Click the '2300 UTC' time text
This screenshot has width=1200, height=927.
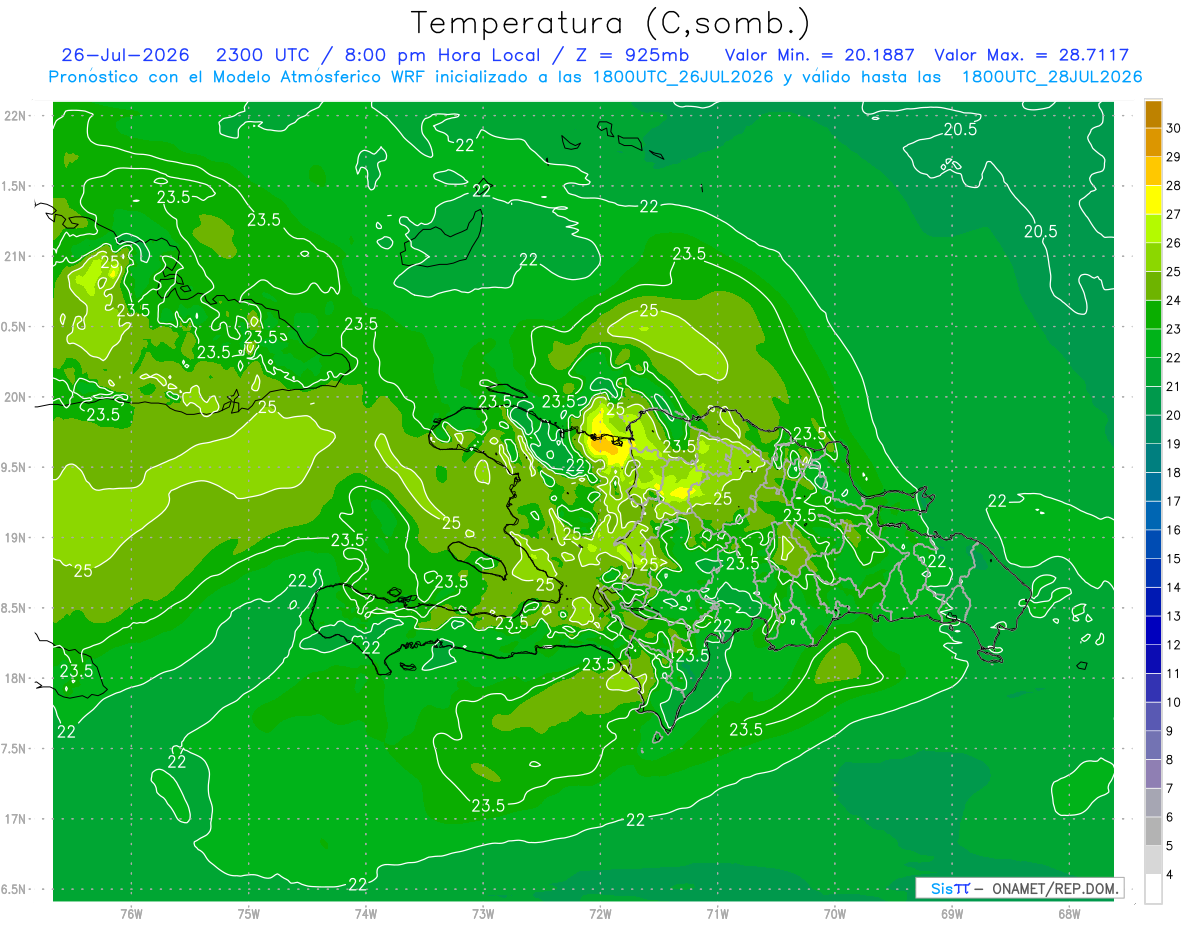(262, 55)
